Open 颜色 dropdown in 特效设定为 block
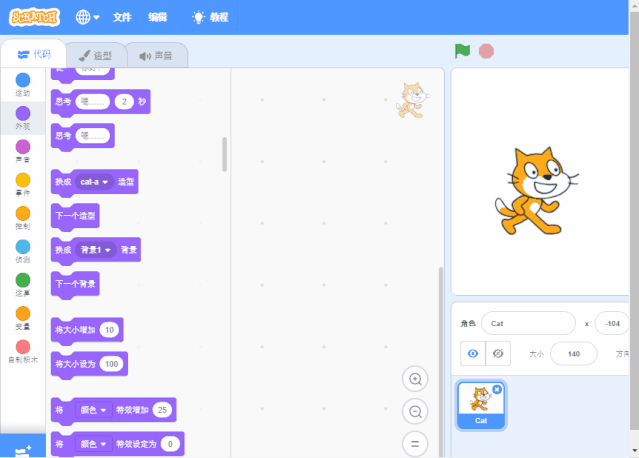 (93, 444)
